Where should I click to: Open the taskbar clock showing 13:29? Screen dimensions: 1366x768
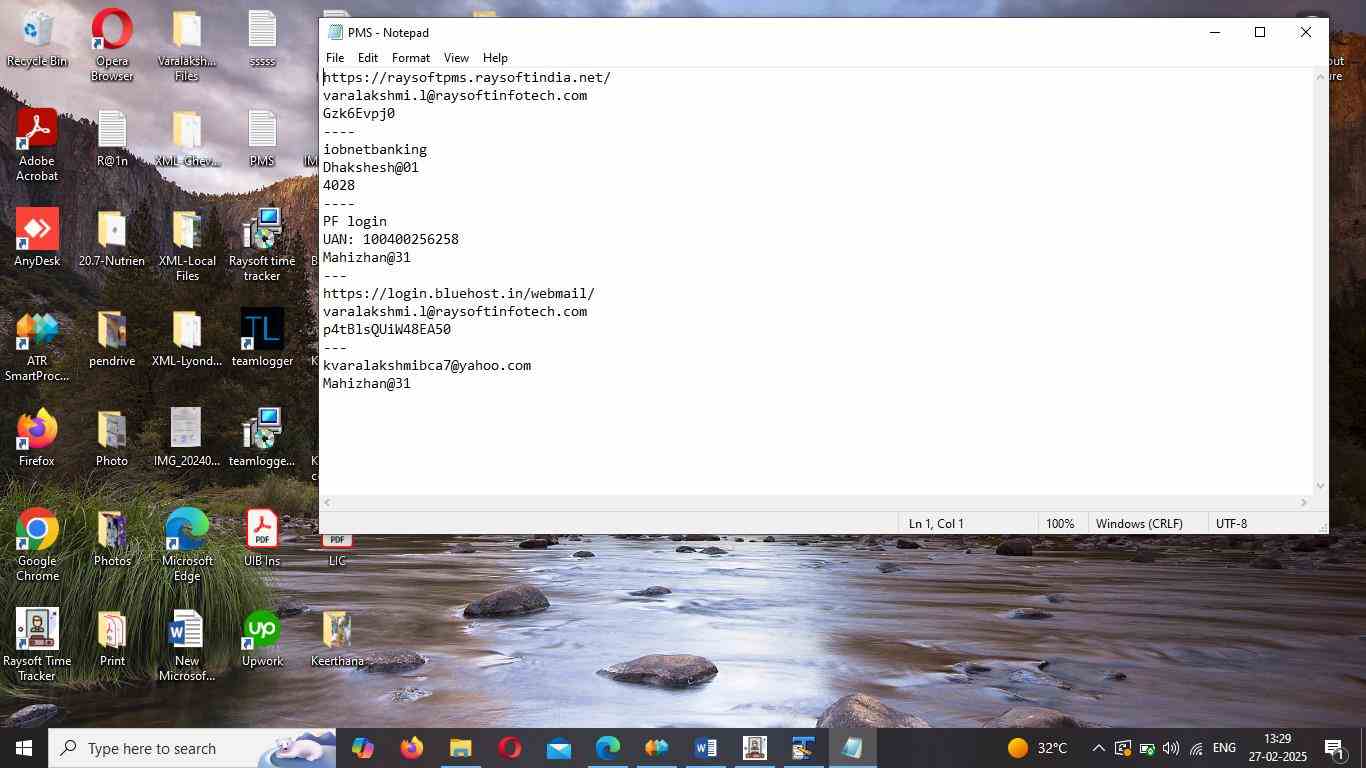pos(1277,748)
